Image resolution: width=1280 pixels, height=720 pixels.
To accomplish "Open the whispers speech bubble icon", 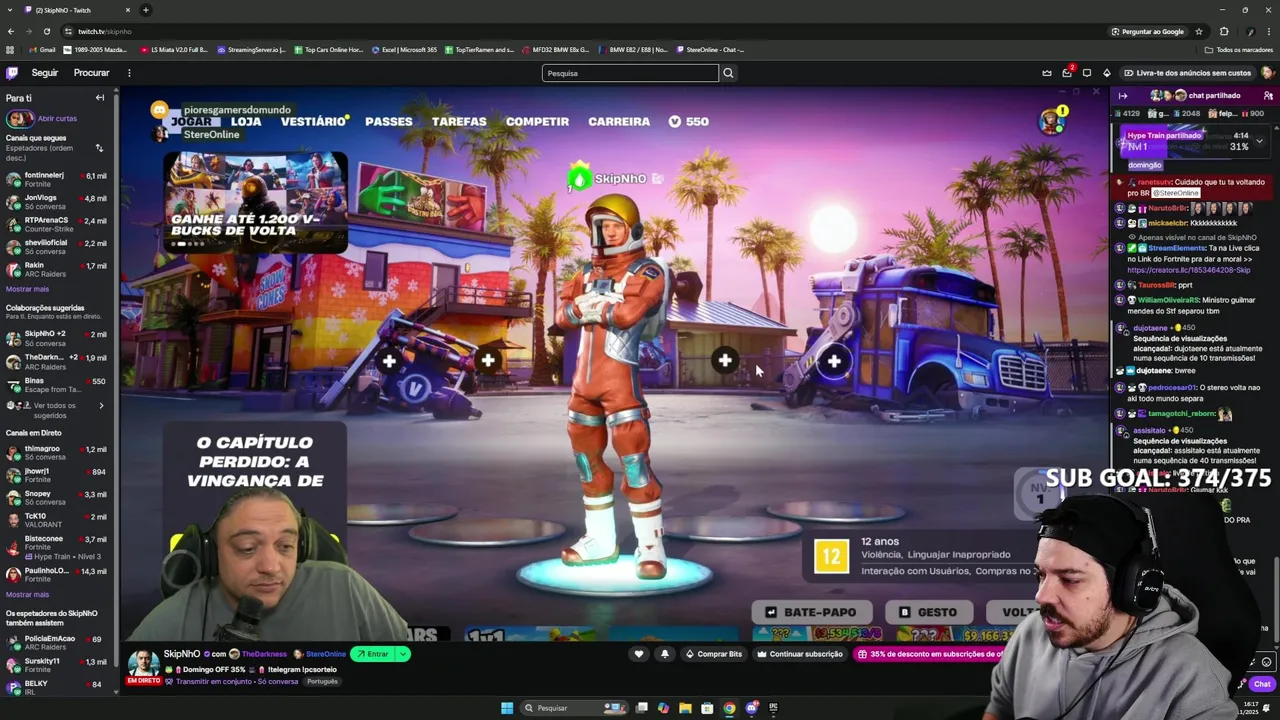I will (1087, 73).
